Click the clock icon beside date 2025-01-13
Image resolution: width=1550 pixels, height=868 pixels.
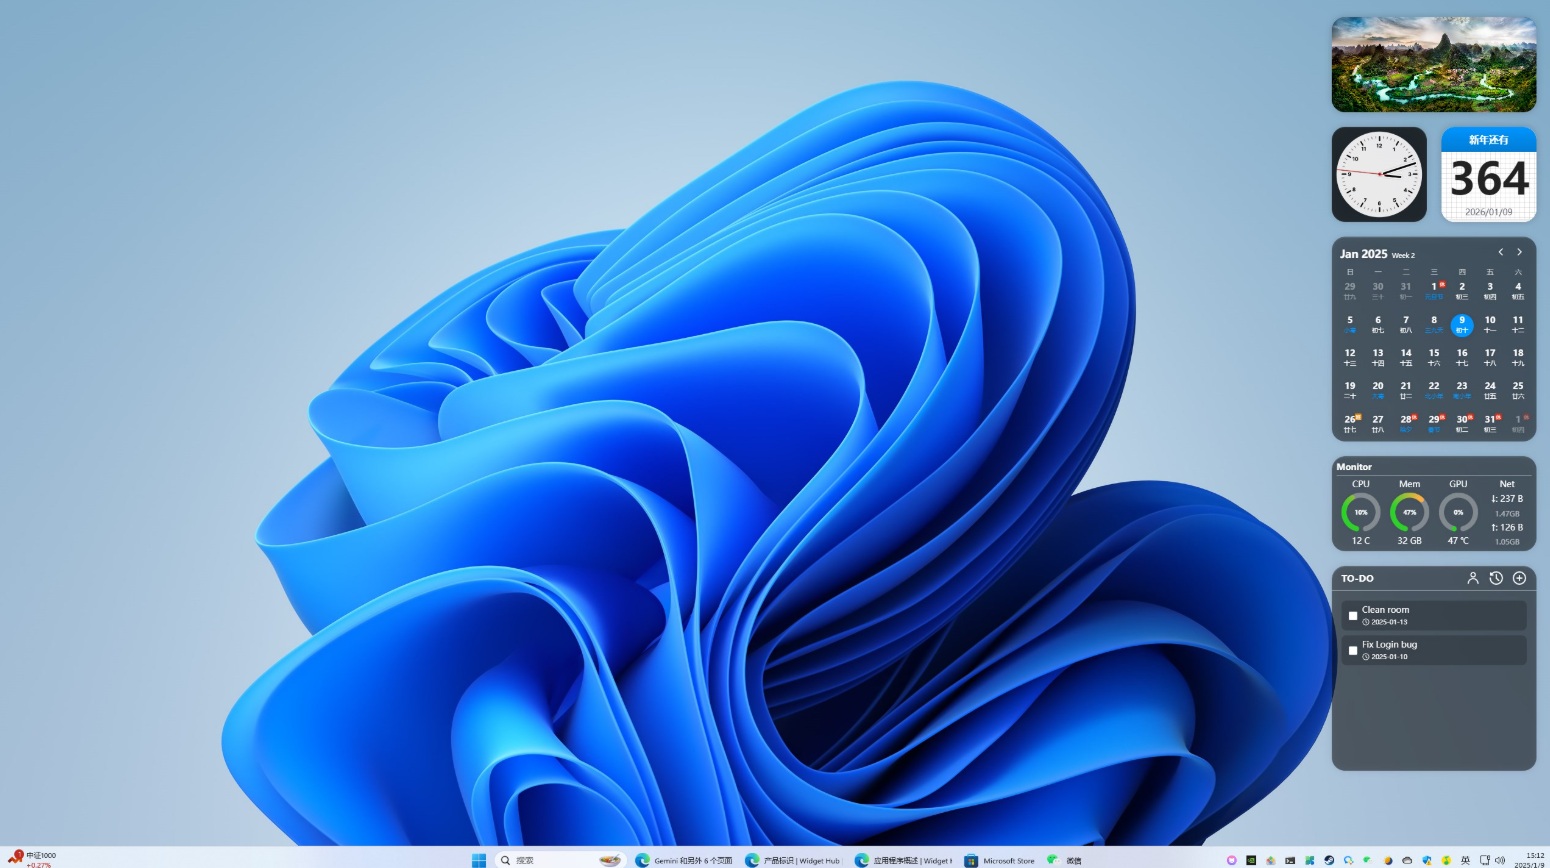click(1366, 622)
